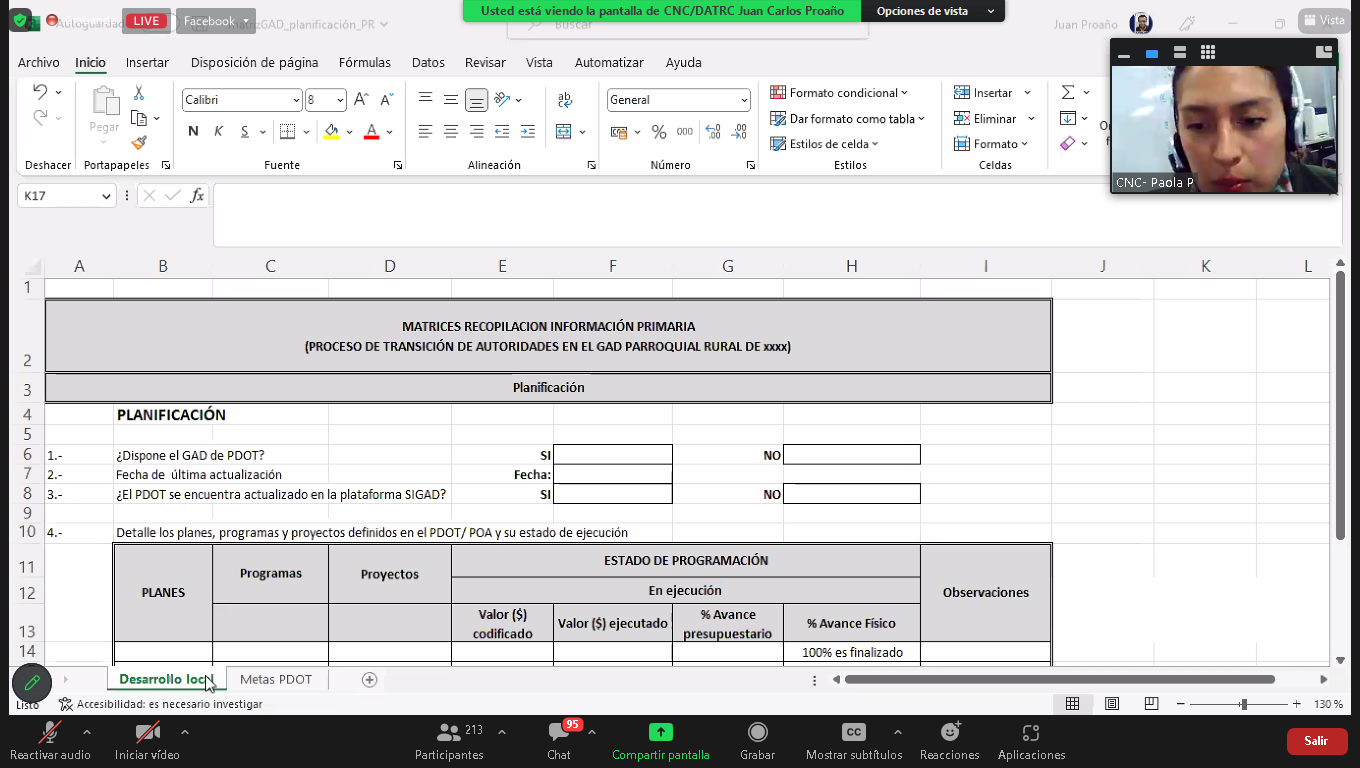Click the Format Painter brush icon

click(x=139, y=143)
